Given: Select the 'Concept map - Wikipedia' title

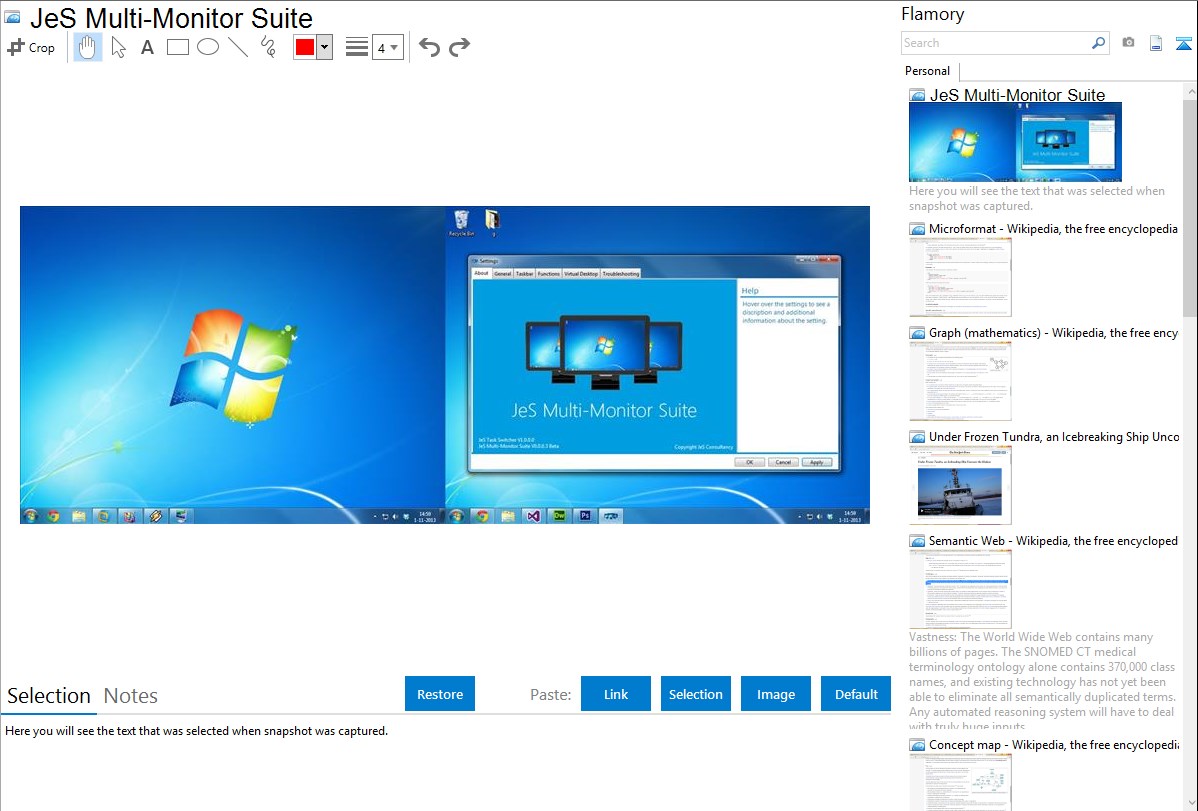Looking at the screenshot, I should click(x=1053, y=745).
